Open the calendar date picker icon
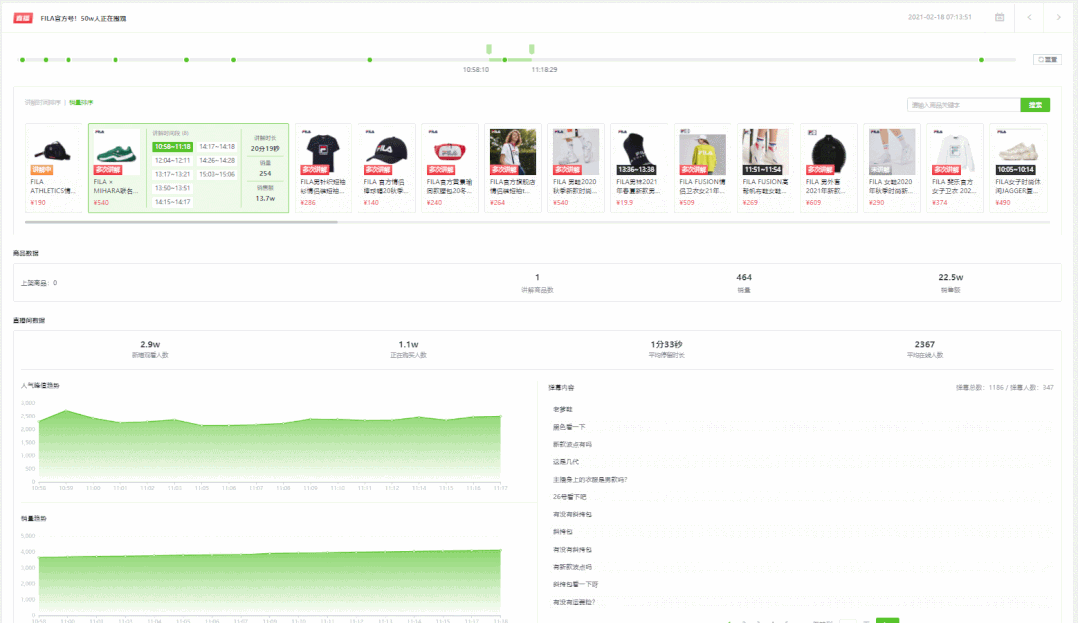1078x623 pixels. tap(999, 17)
